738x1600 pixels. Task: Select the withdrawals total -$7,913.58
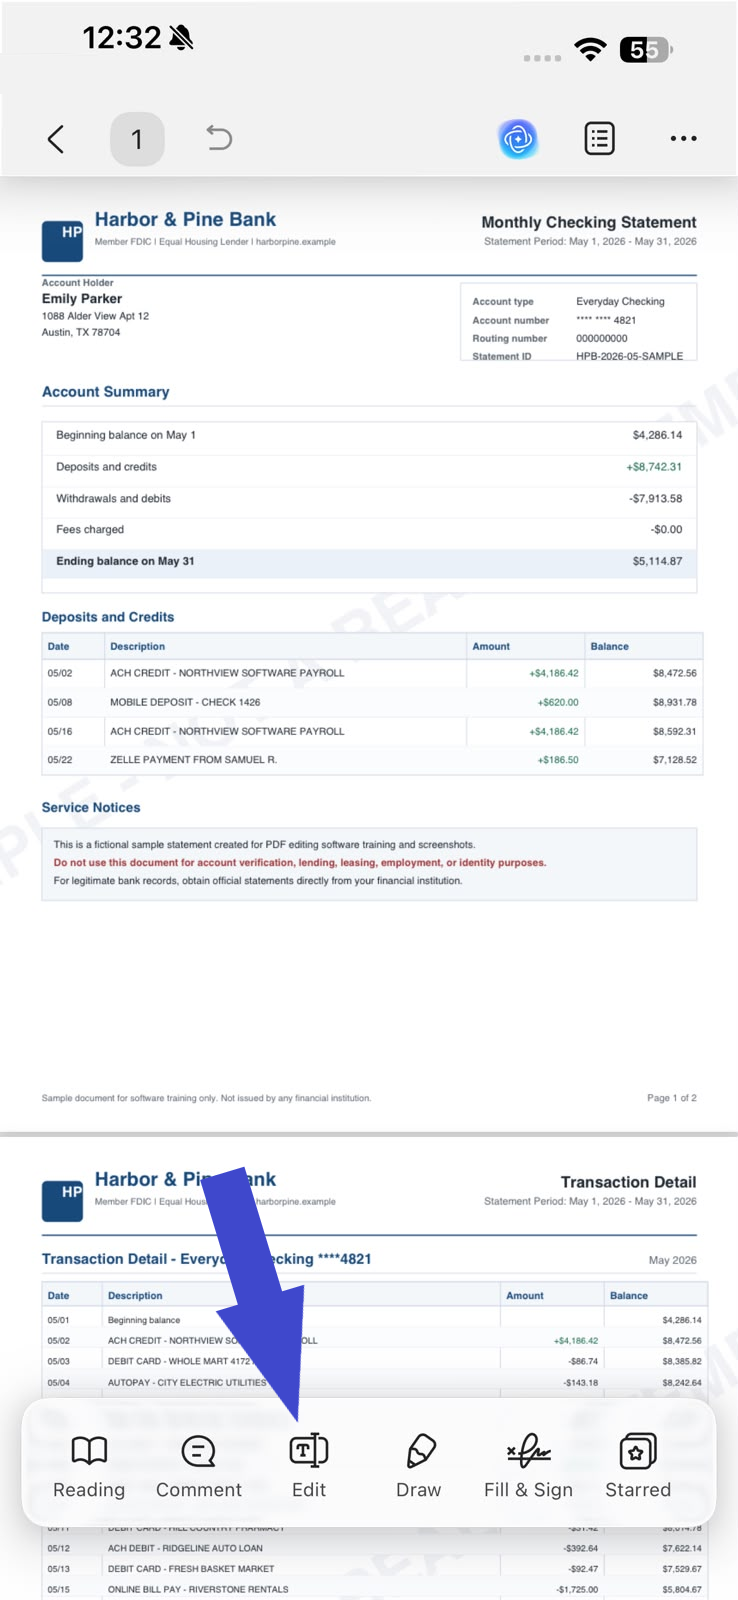click(x=655, y=498)
